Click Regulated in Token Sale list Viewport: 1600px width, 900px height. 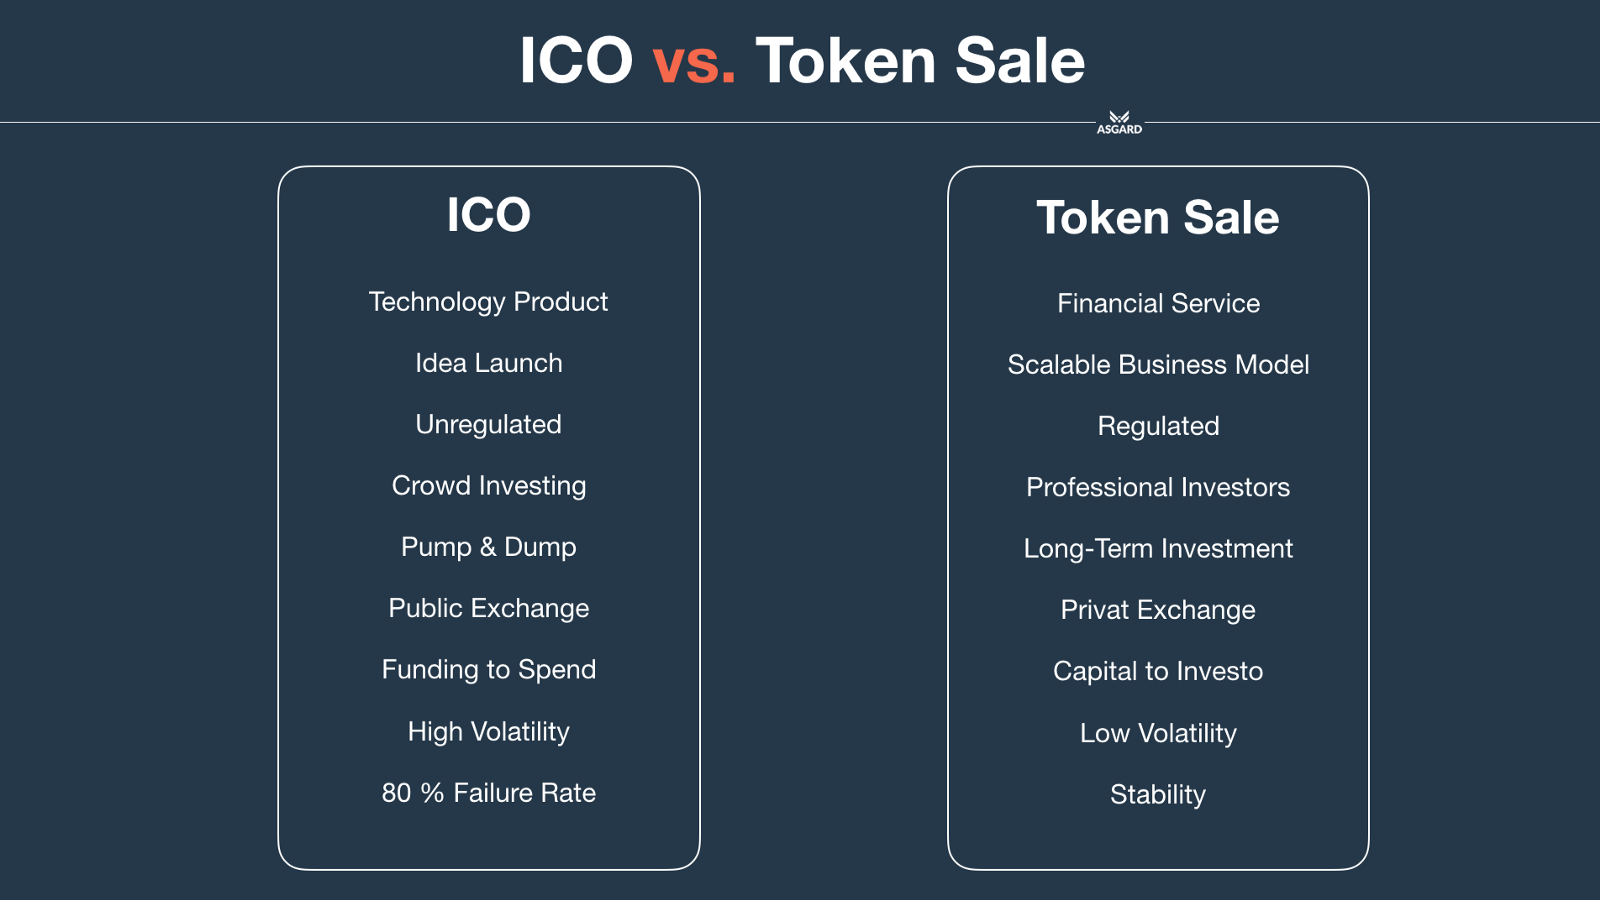pos(1158,426)
